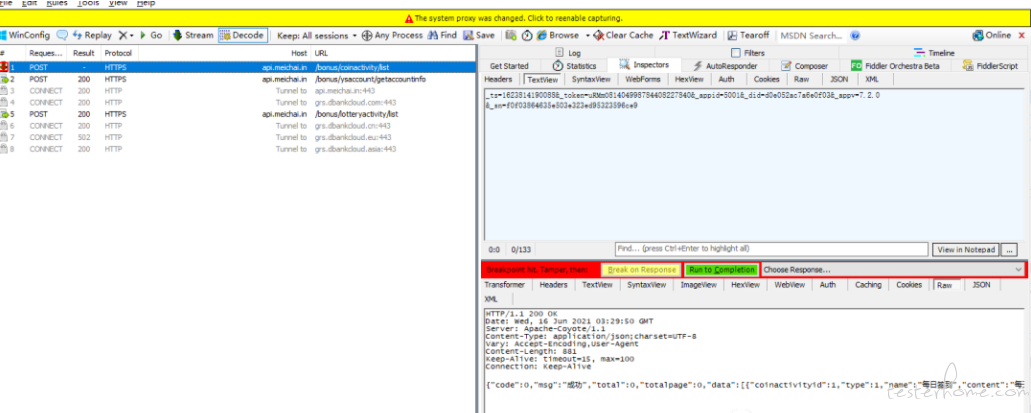The image size is (1031, 413).
Task: Click View in Notepad button
Action: [x=965, y=250]
